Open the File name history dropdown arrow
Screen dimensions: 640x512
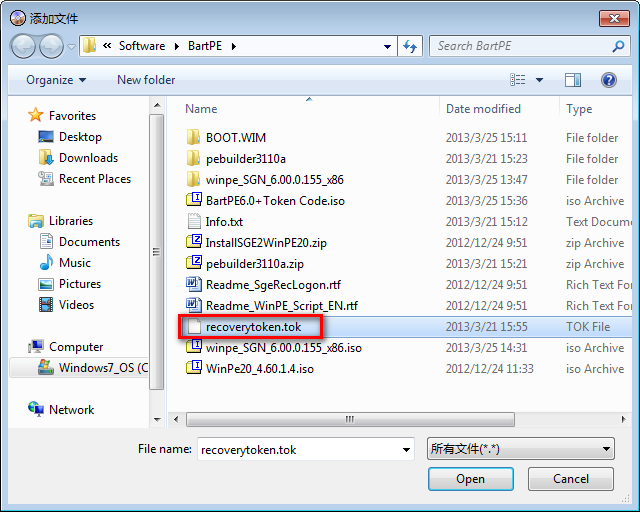(405, 449)
